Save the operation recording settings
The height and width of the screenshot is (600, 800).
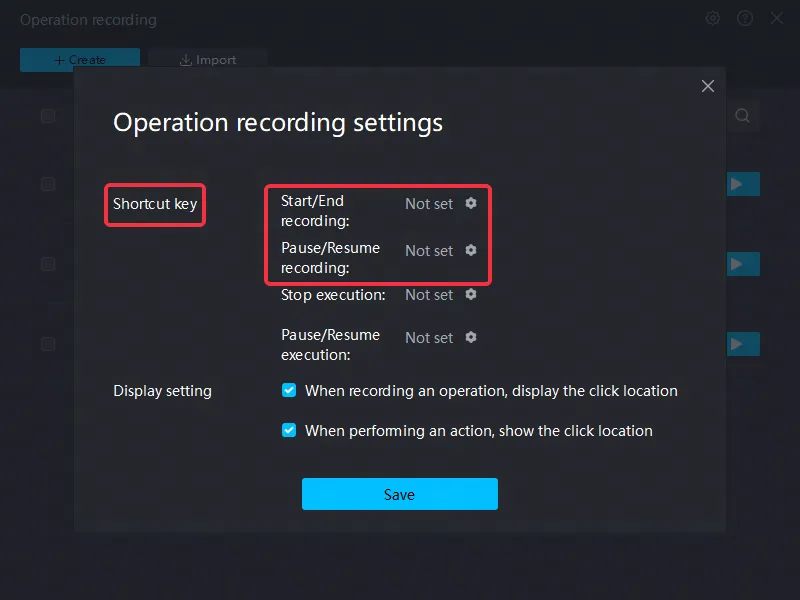click(x=399, y=494)
